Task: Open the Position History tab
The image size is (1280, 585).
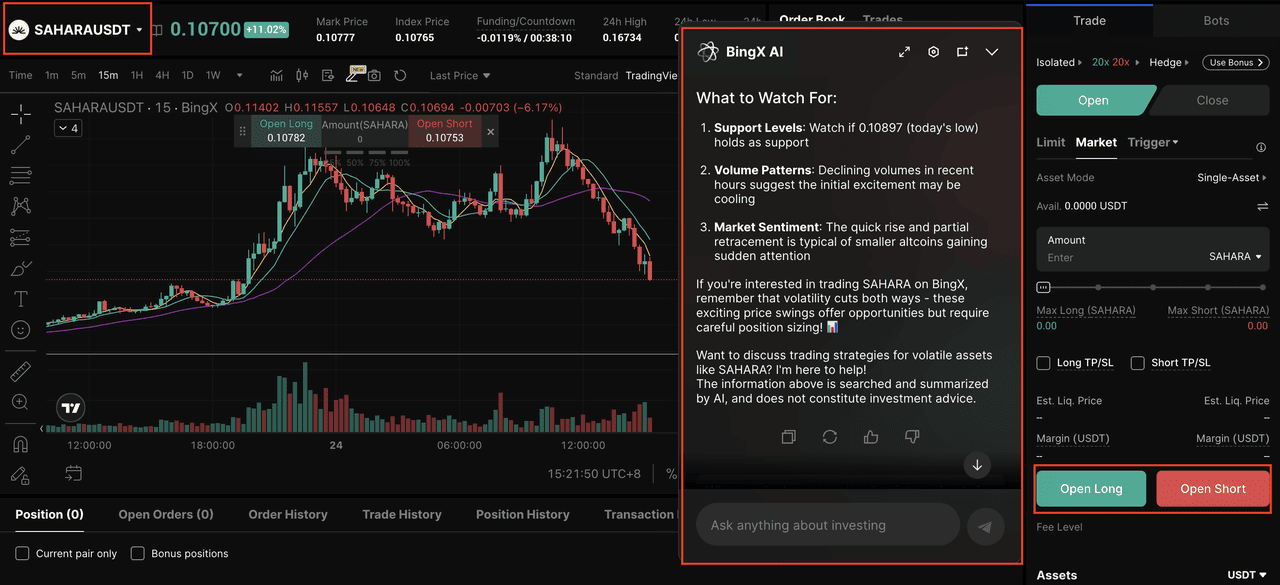Action: click(x=523, y=515)
